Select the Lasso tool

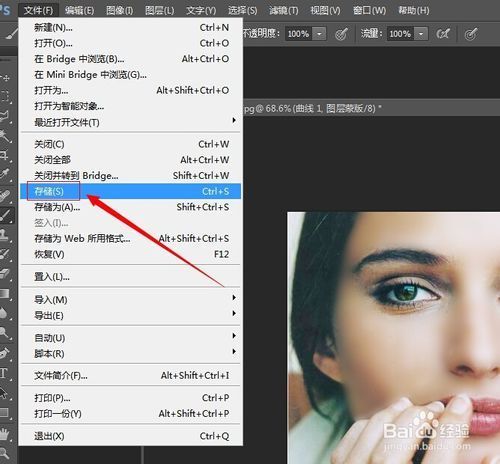coord(6,116)
